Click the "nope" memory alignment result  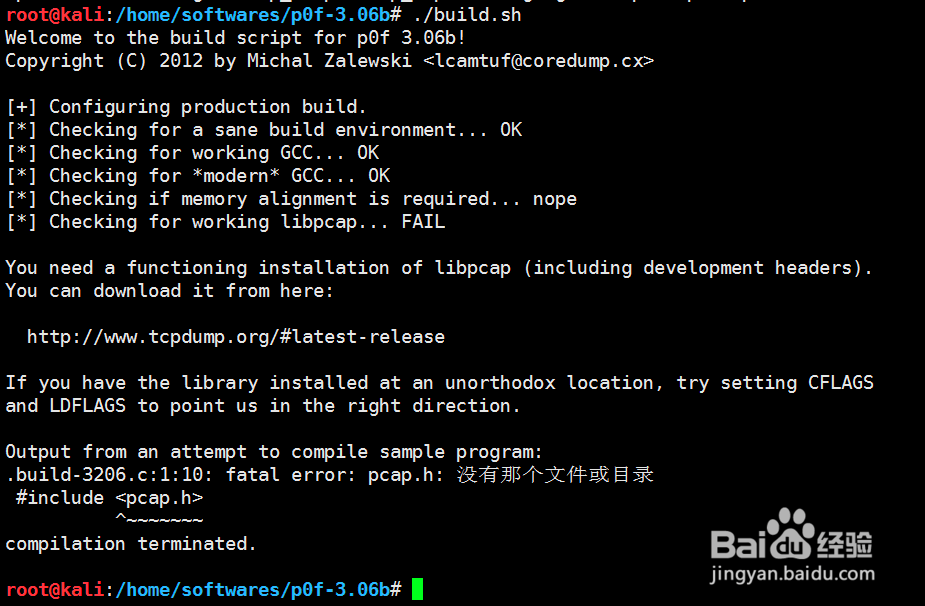click(555, 199)
